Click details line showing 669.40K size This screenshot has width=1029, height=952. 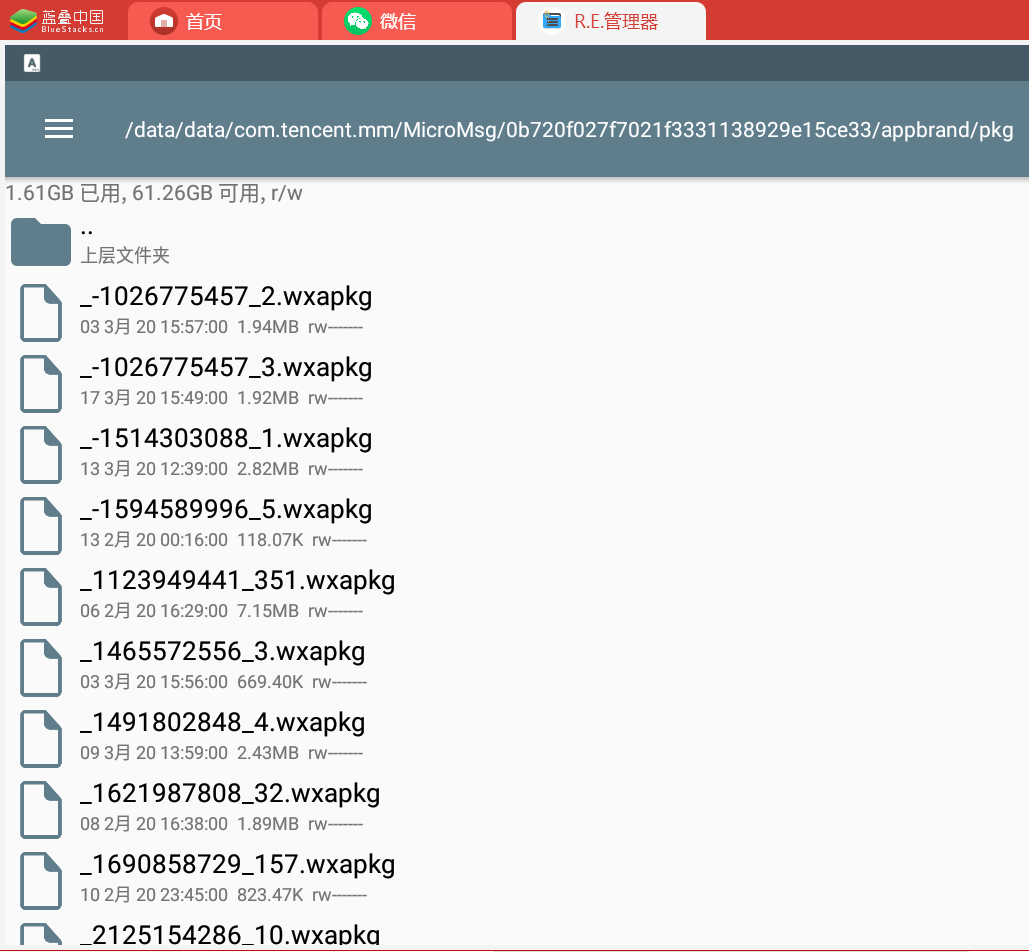point(223,682)
